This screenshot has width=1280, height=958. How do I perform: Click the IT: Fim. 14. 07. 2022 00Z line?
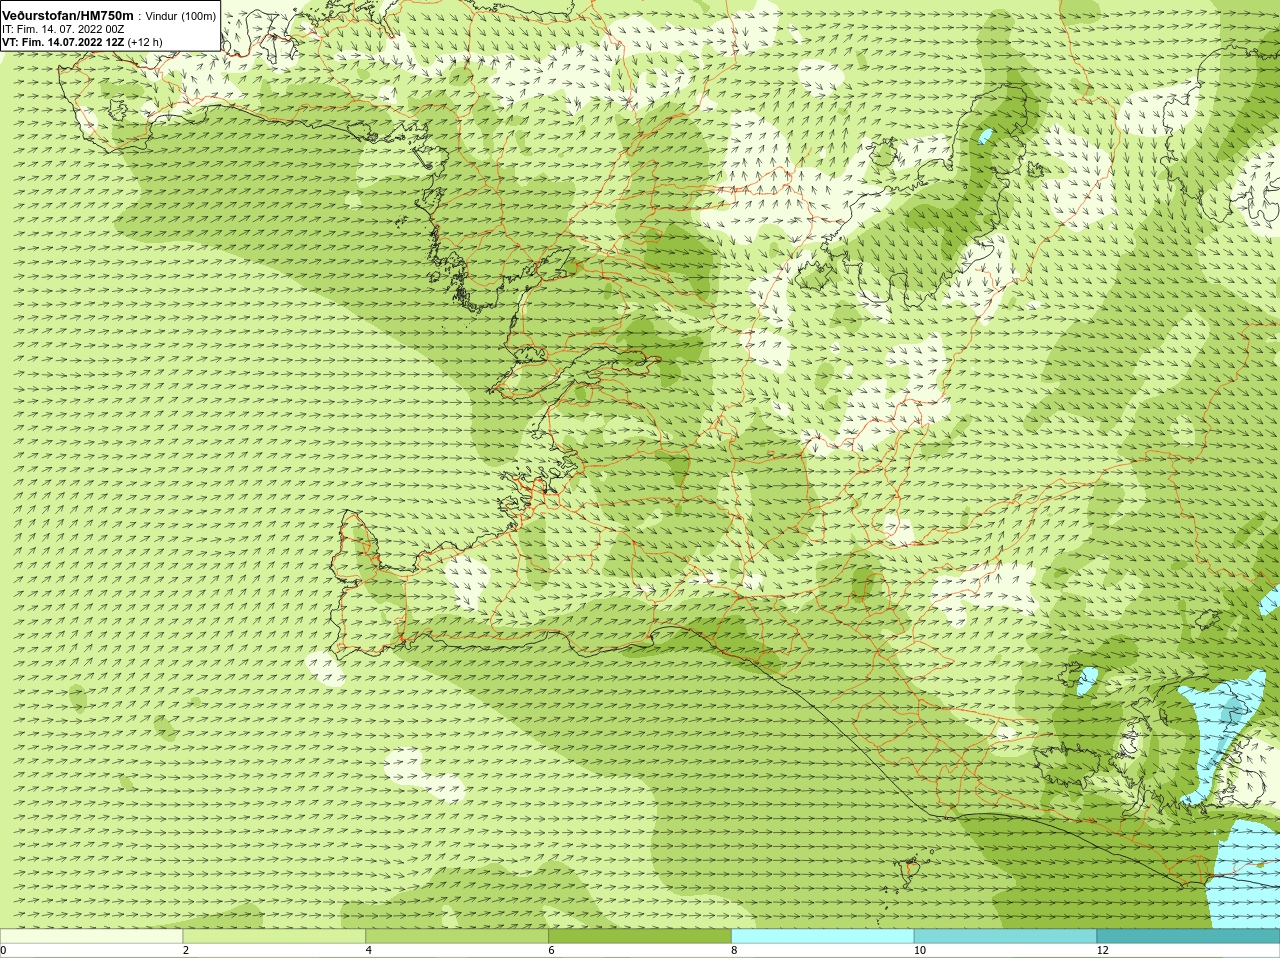[x=63, y=29]
